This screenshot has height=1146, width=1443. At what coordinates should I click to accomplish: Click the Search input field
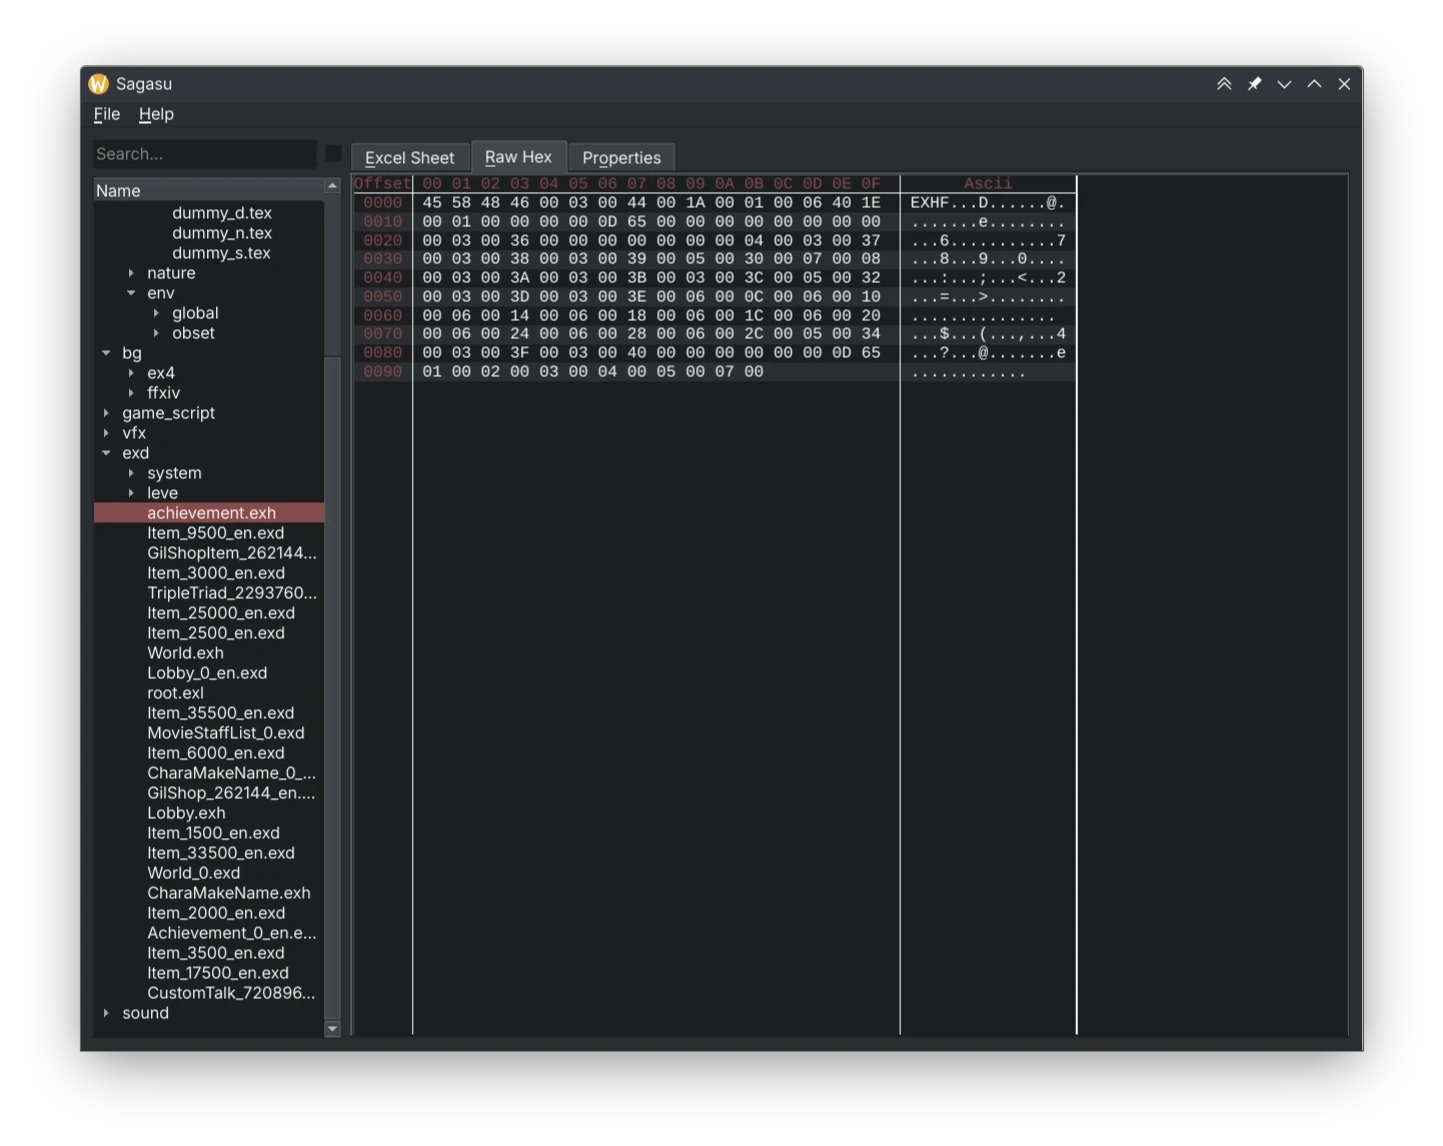(205, 154)
